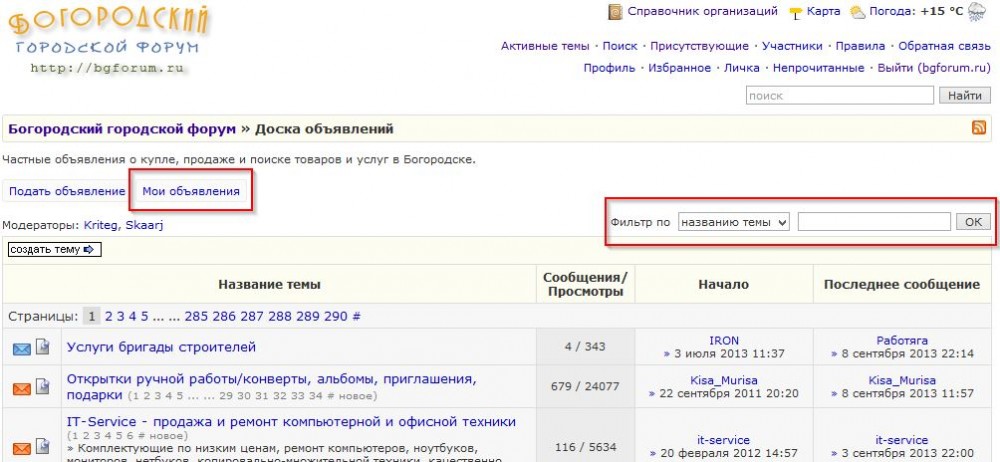Screen dimensions: 1000x462
Task: Click document icon in IT-Service topic row
Action: [43, 447]
